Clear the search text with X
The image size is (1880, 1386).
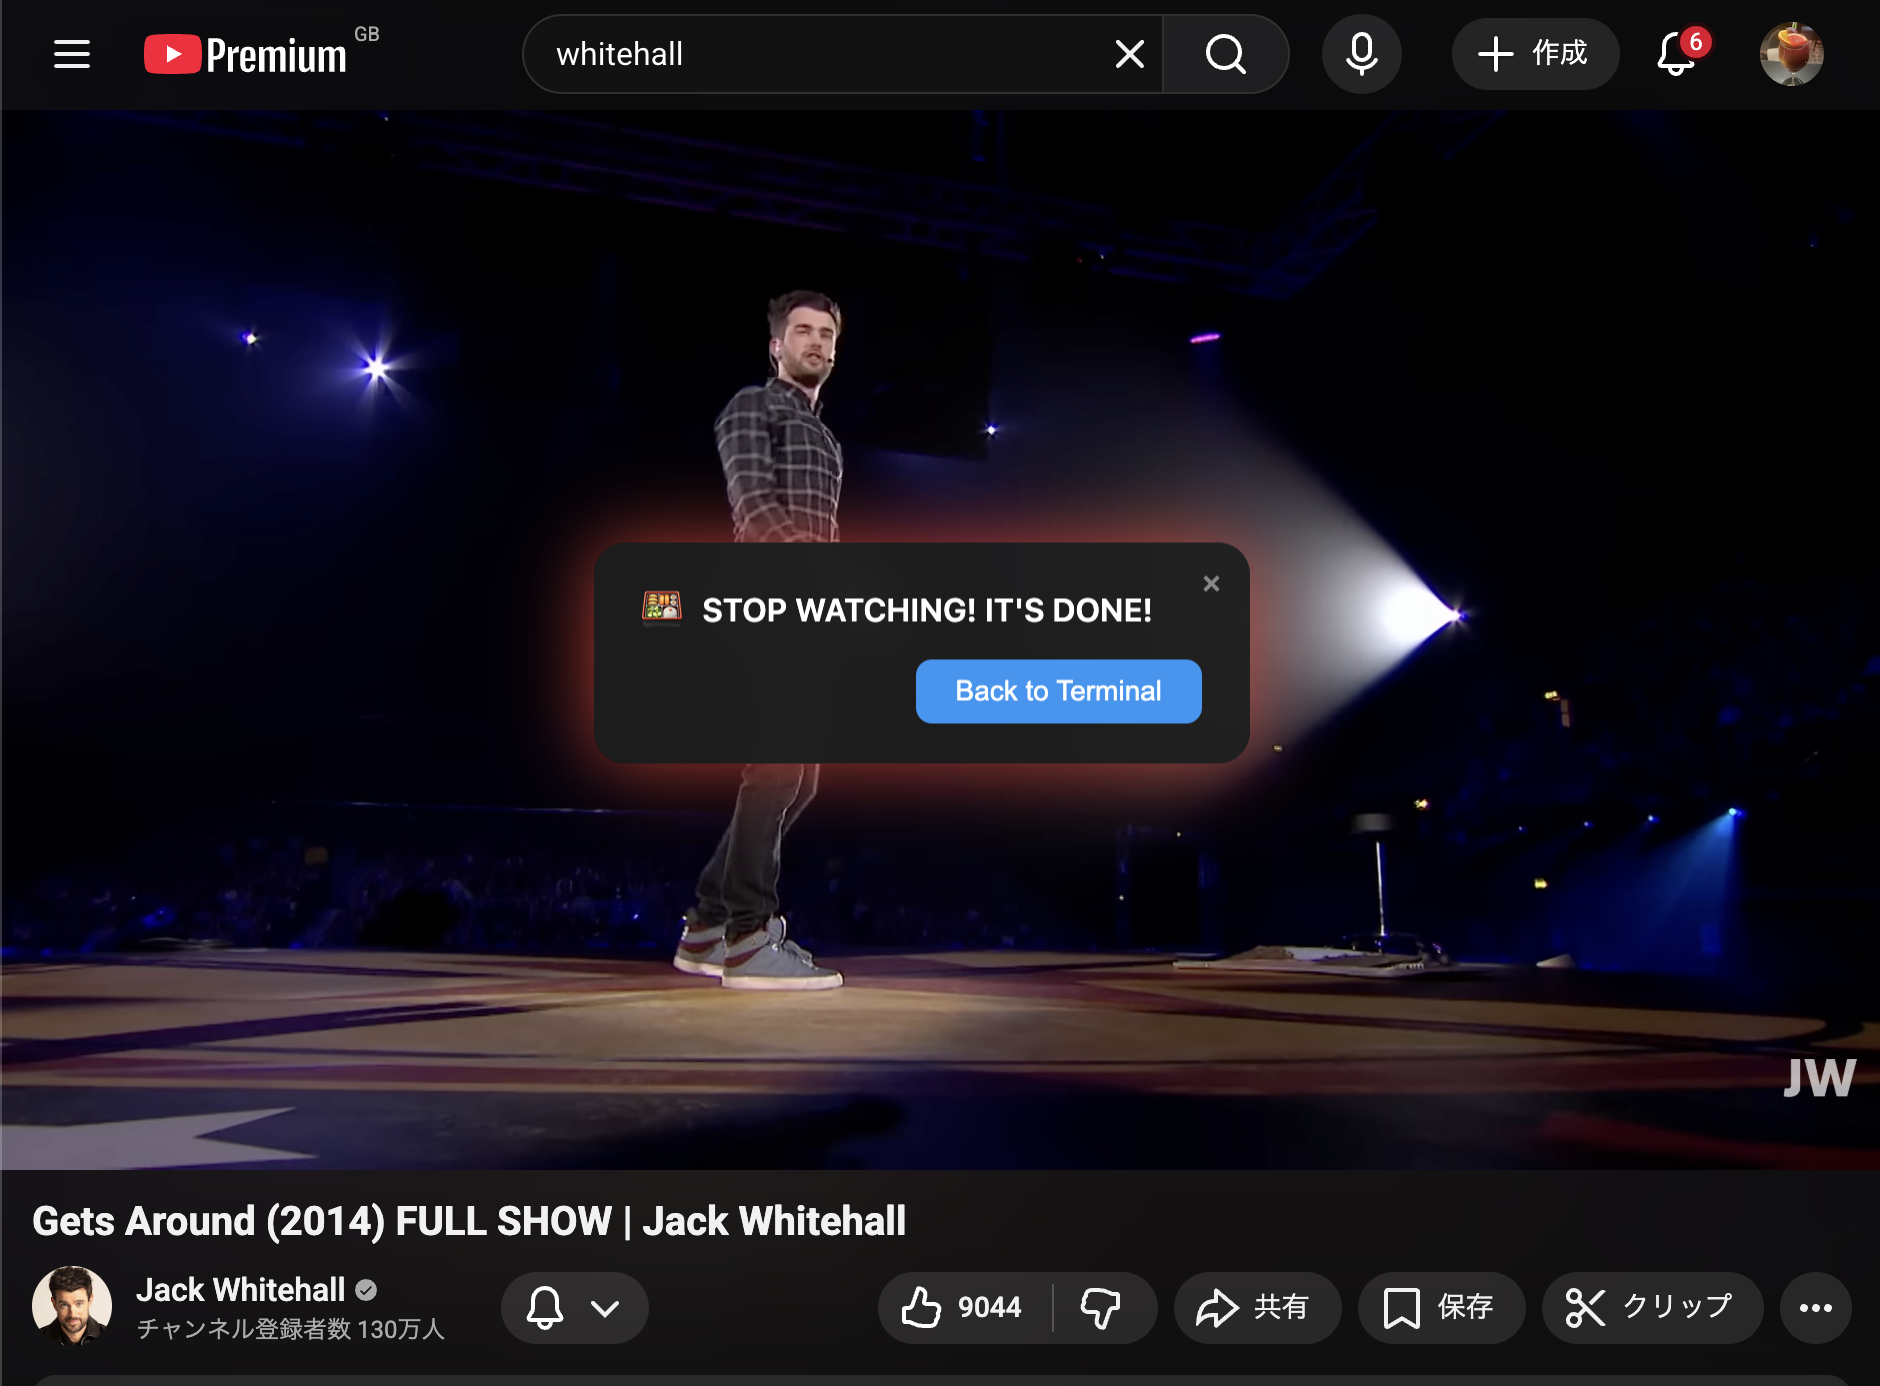click(1129, 54)
